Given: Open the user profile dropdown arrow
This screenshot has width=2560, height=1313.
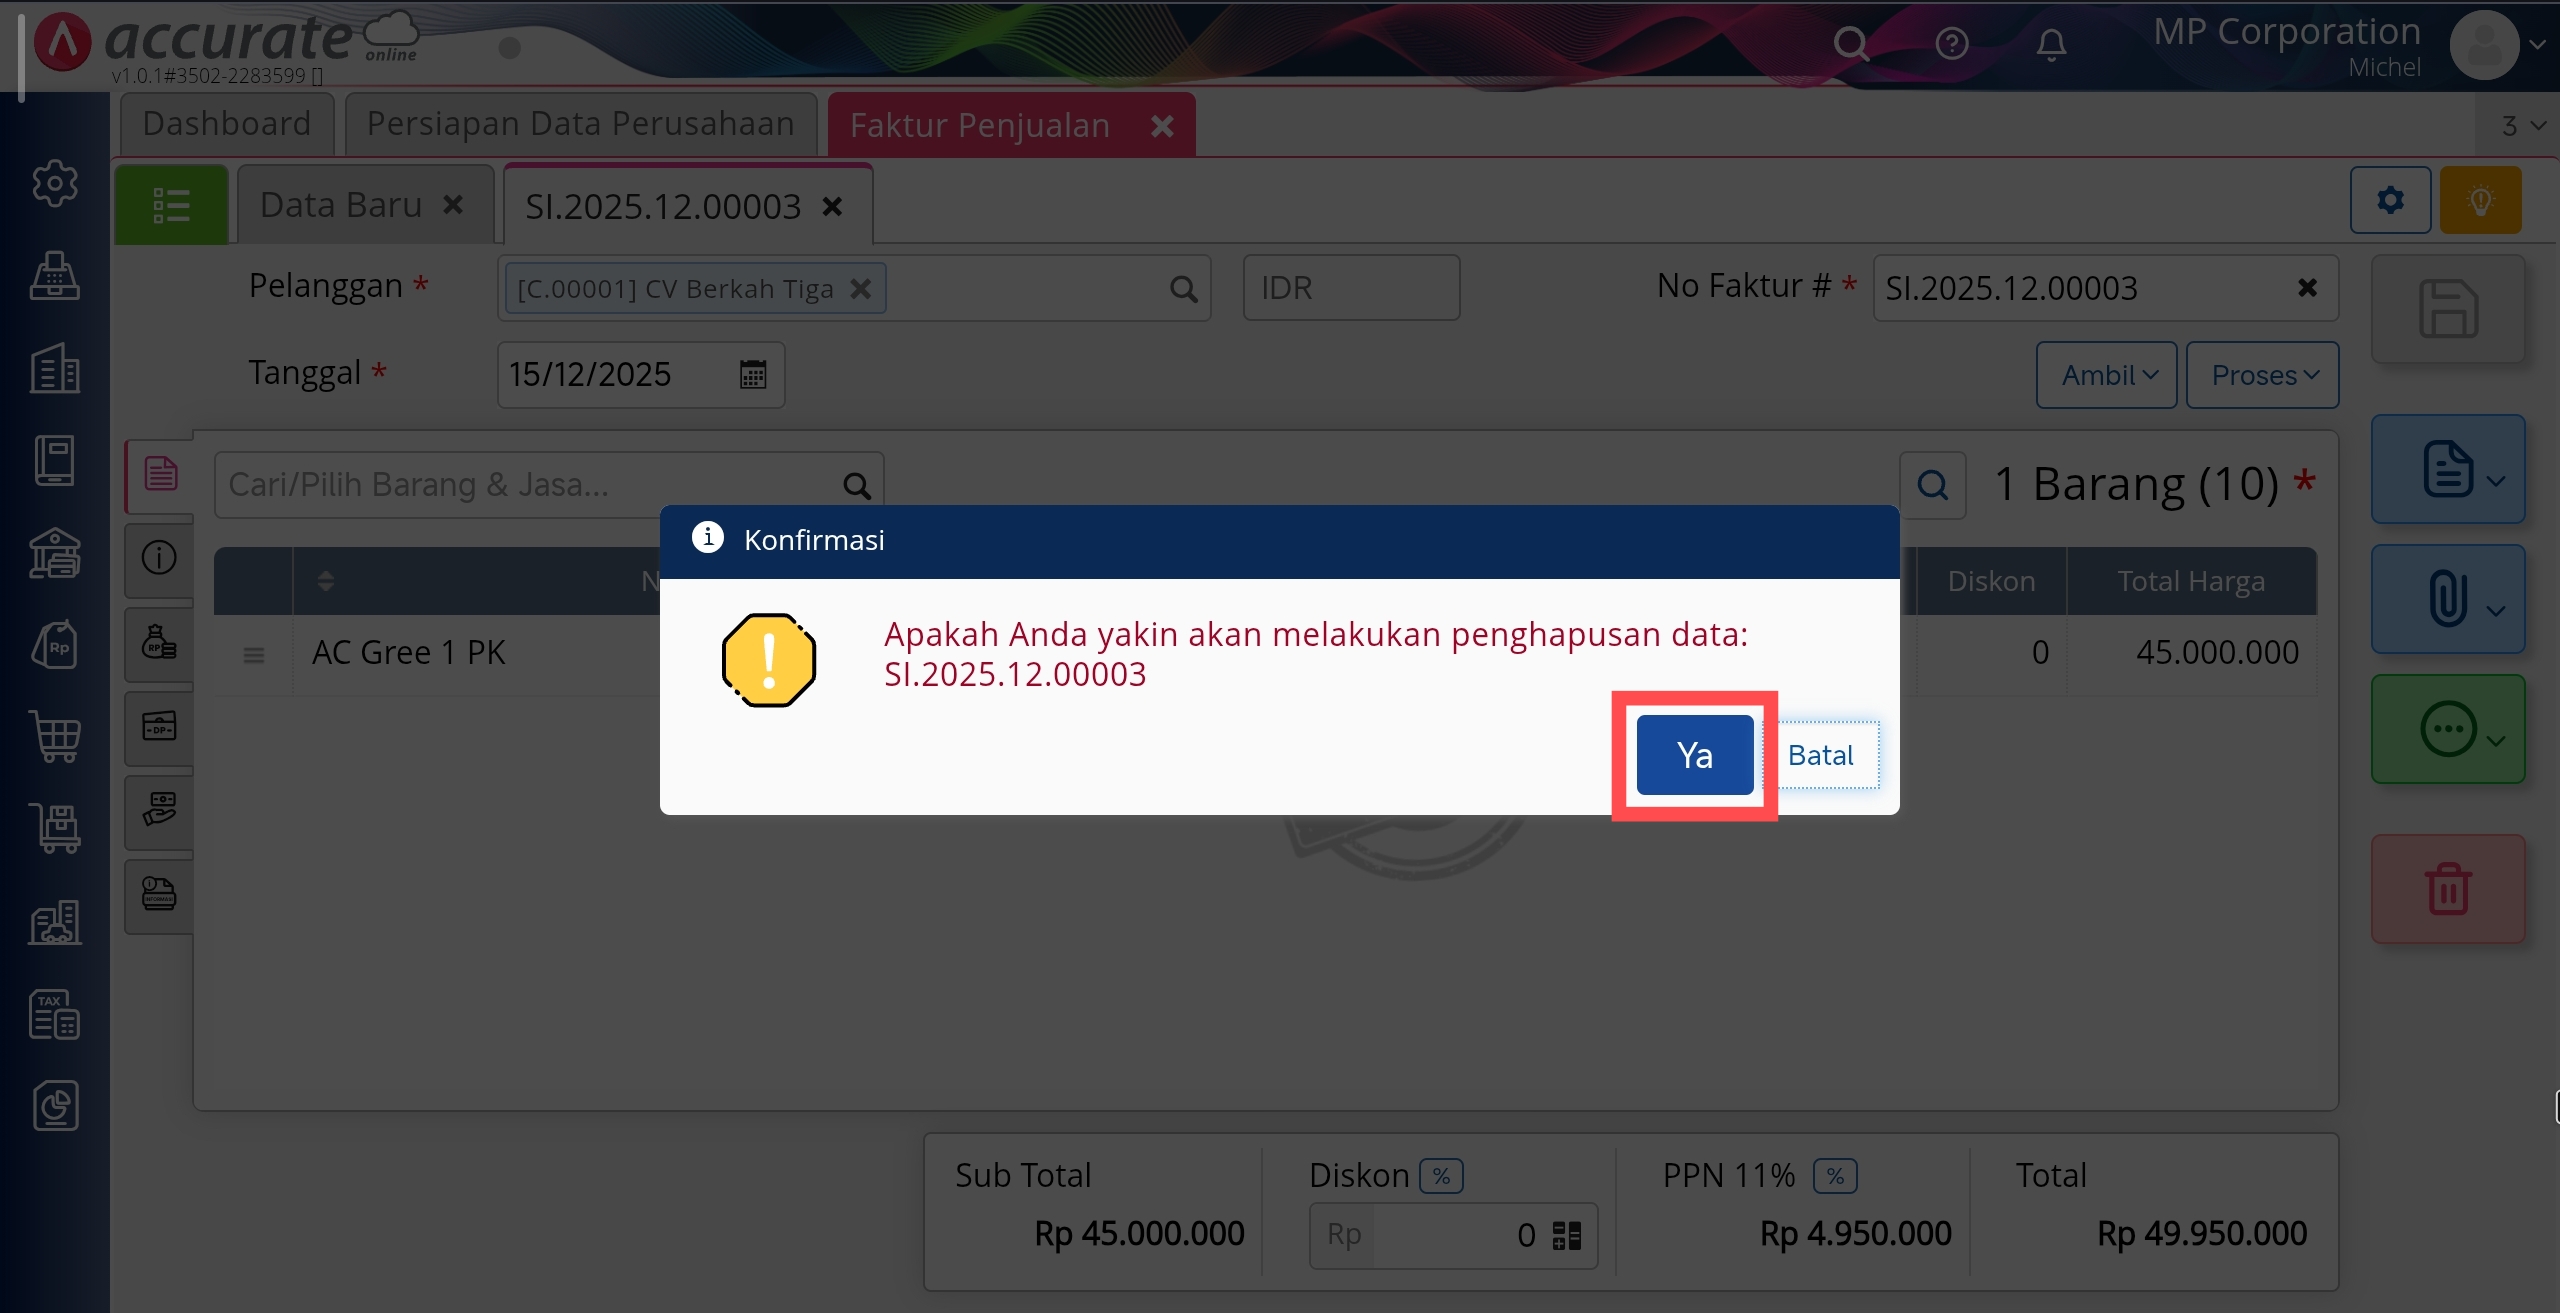Looking at the screenshot, I should [x=2537, y=45].
